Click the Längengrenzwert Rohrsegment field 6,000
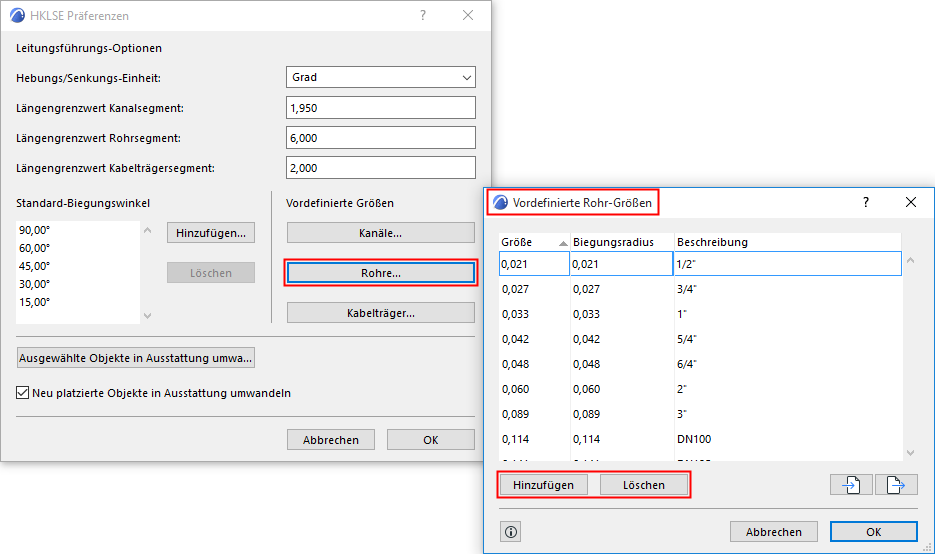Screen dimensions: 935x554 click(380, 138)
